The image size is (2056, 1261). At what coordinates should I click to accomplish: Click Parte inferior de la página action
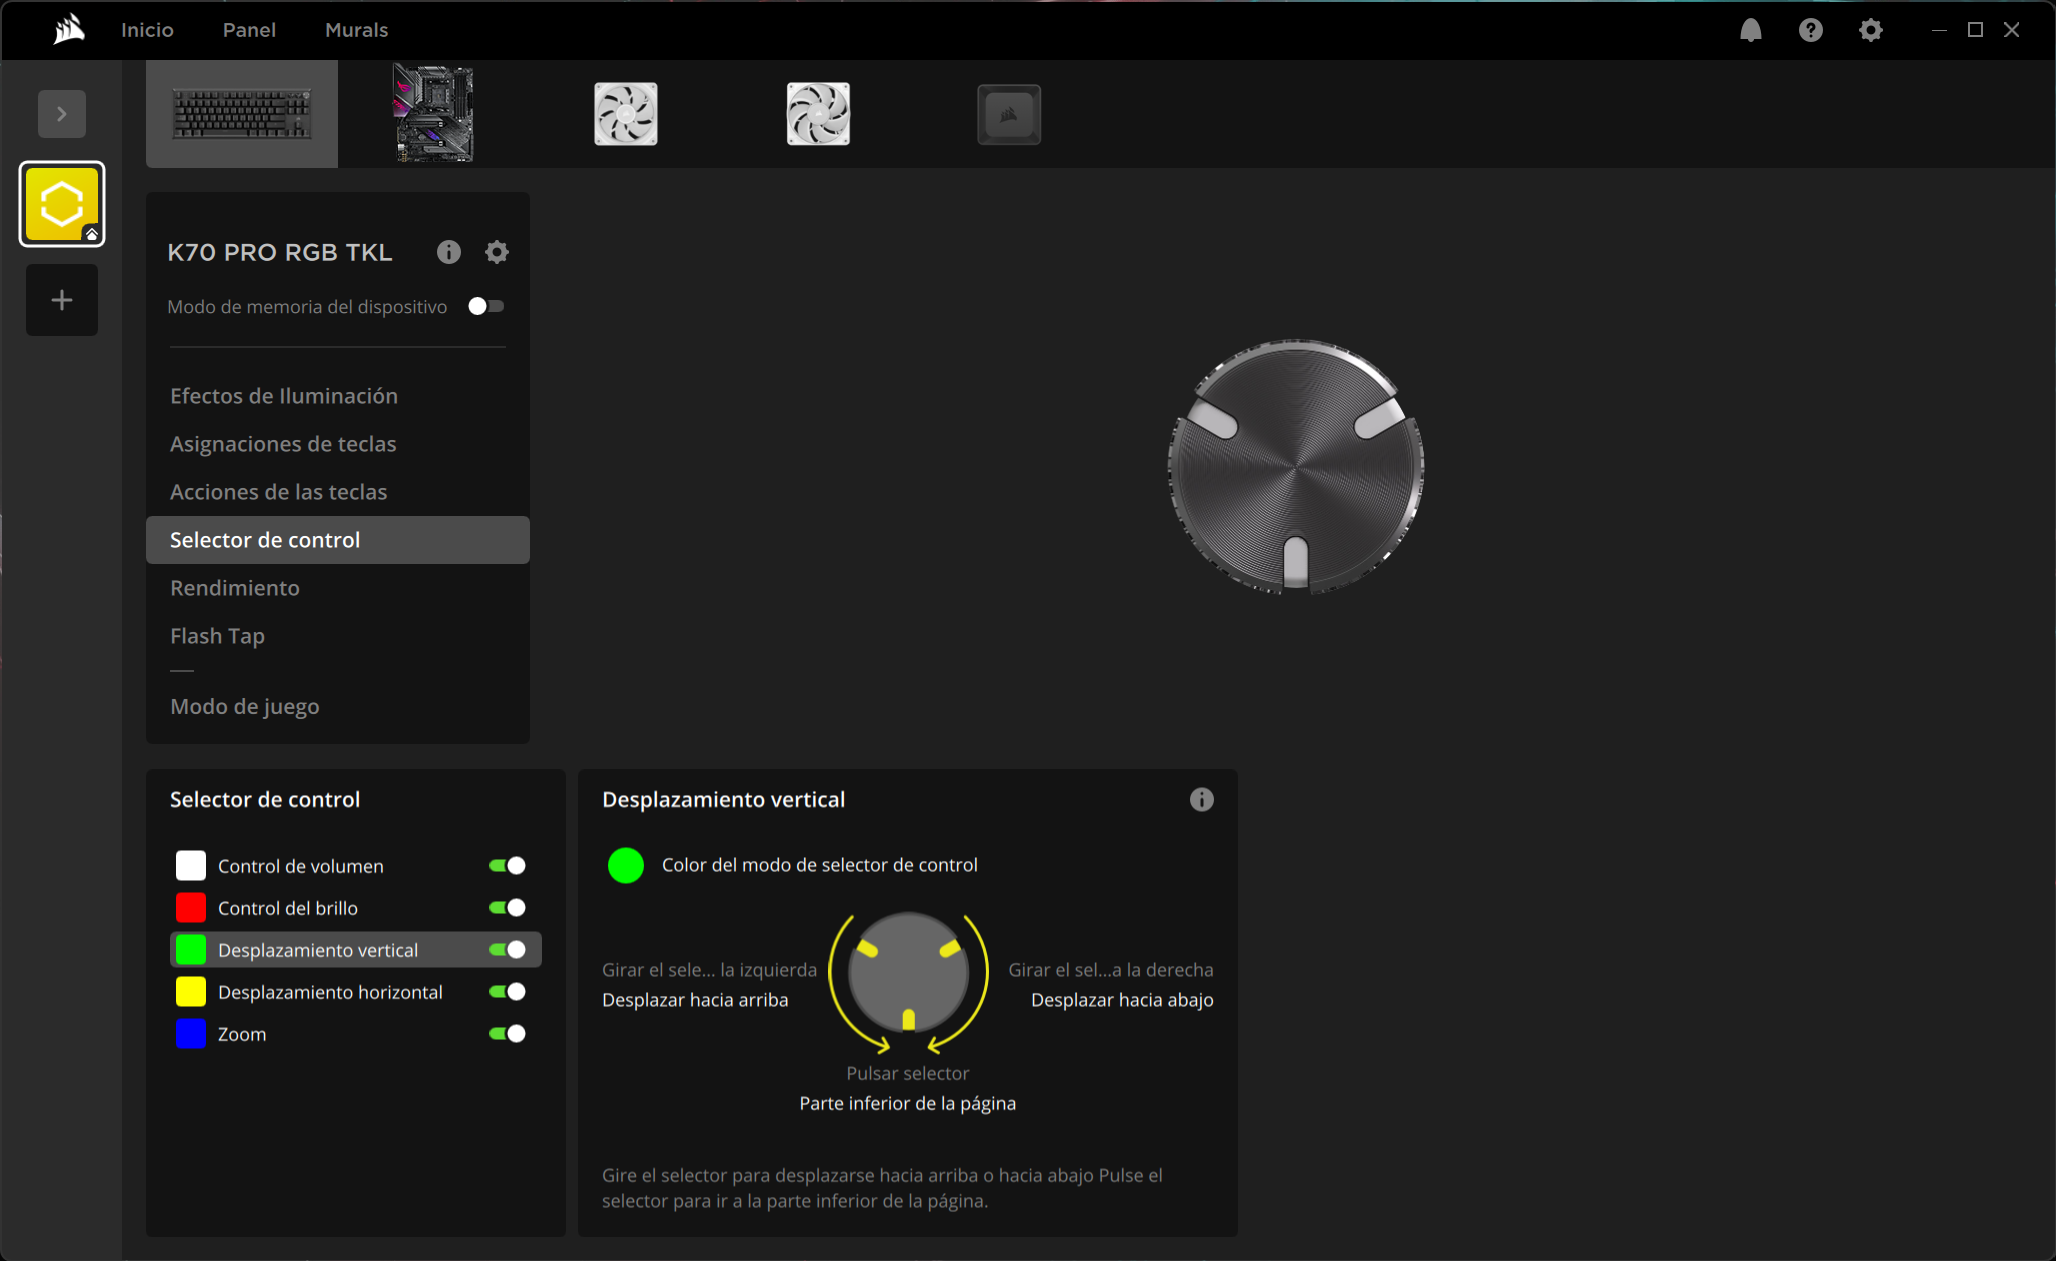point(908,1103)
